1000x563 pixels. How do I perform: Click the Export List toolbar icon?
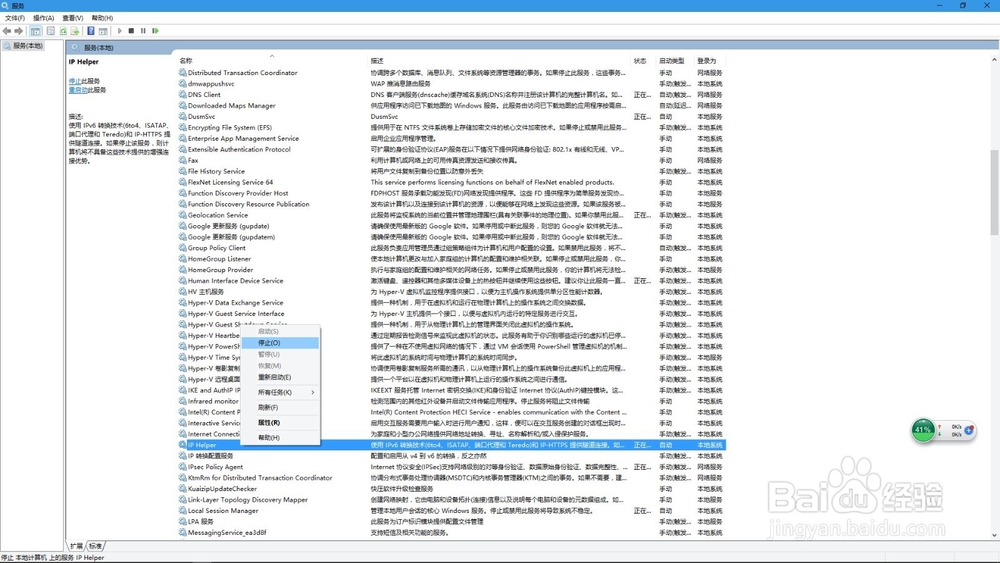75,31
